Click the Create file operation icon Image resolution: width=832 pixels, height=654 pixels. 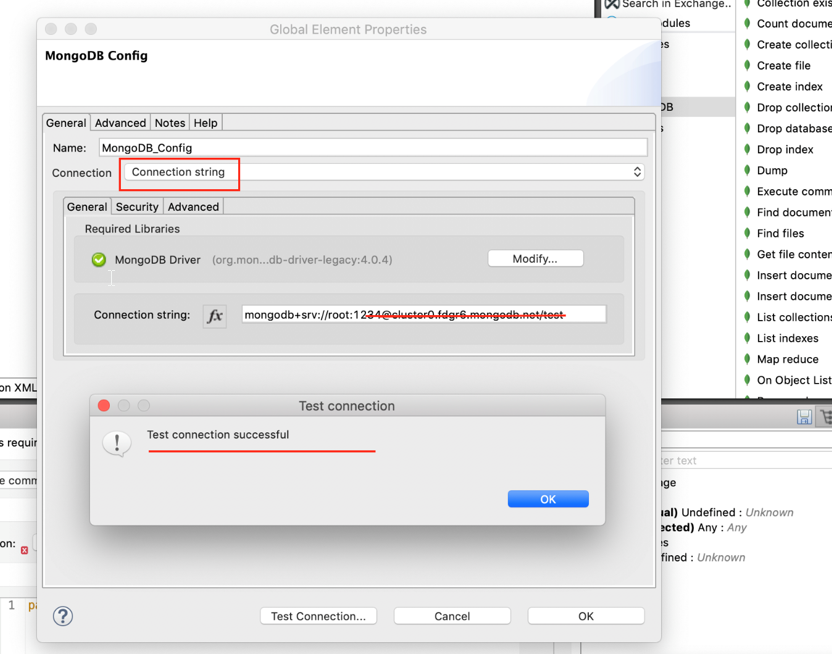[x=747, y=65]
